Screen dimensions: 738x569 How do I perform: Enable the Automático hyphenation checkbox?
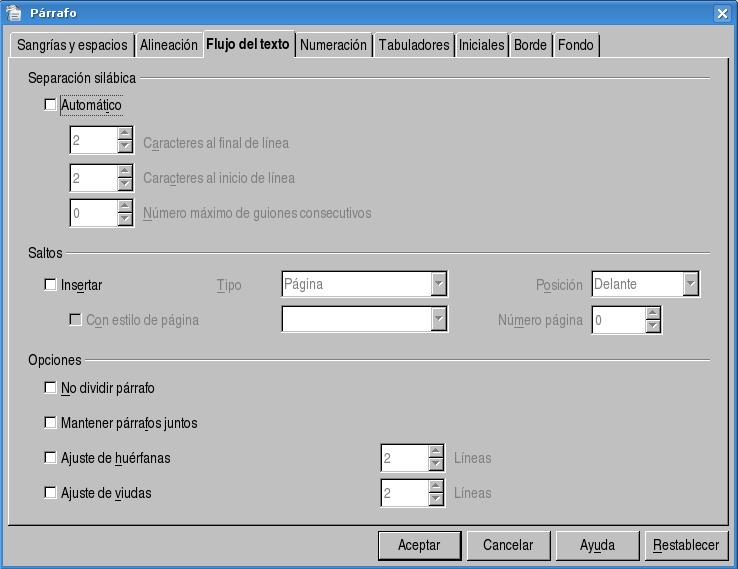coord(51,105)
